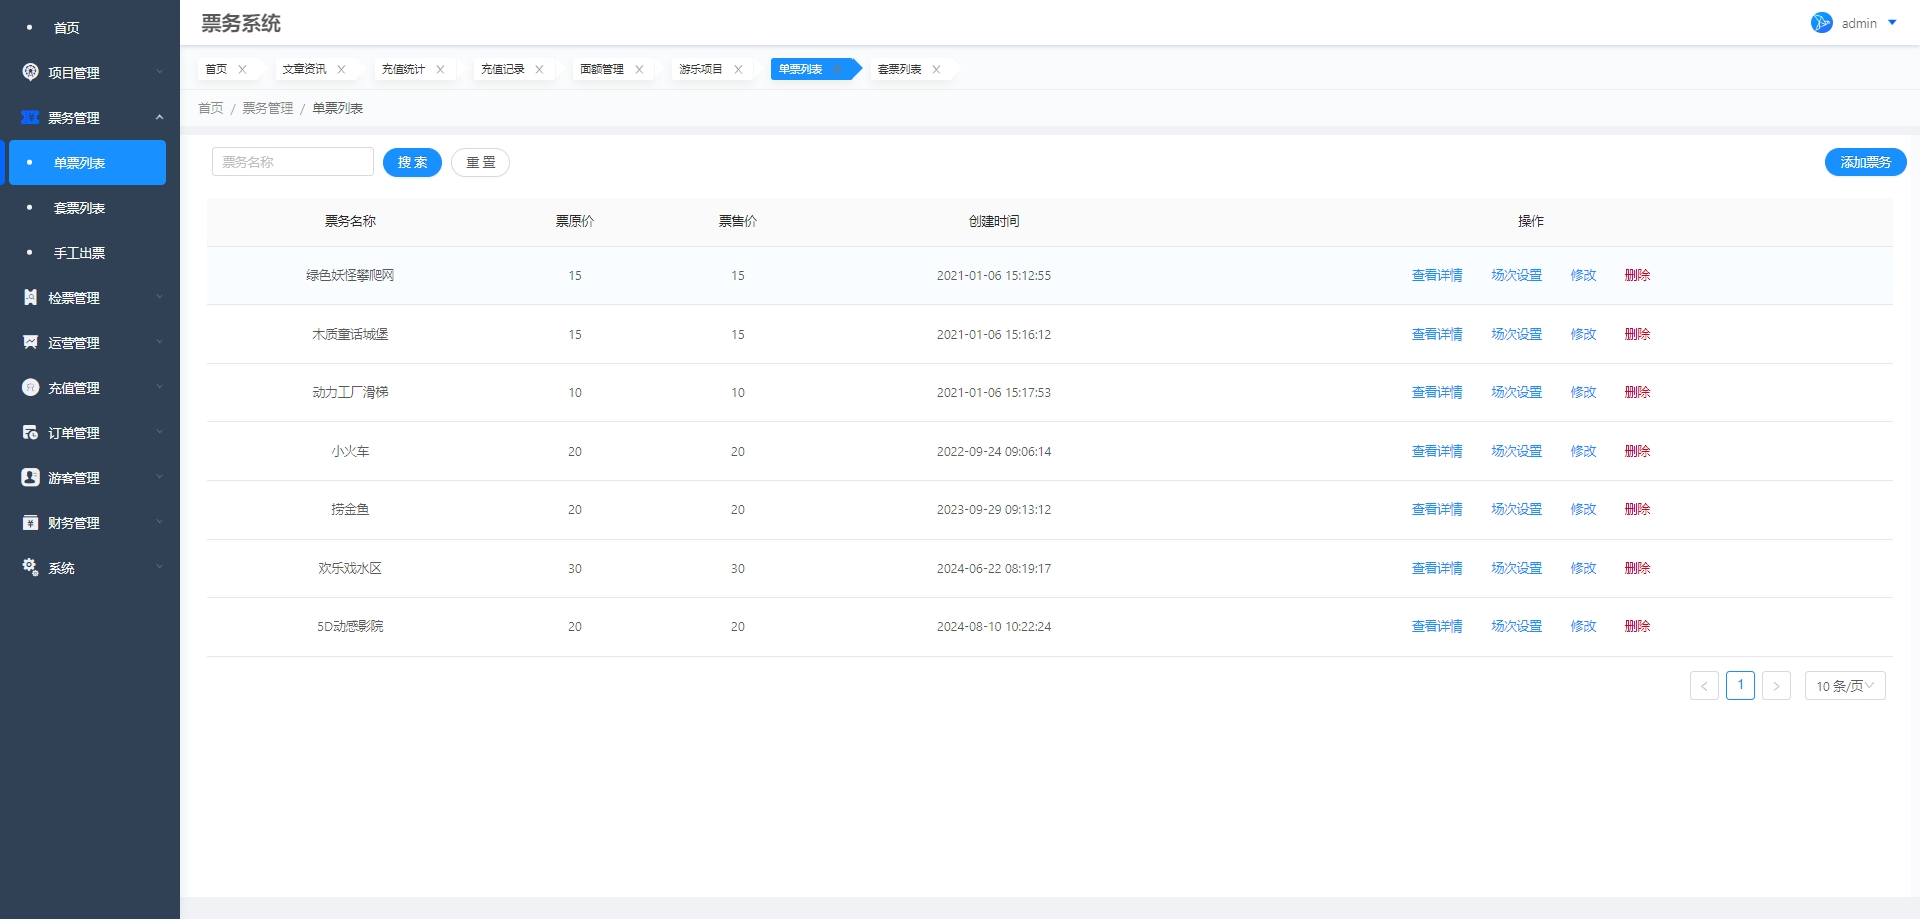Open the admin user dropdown
This screenshot has height=919, width=1920.
[1892, 23]
